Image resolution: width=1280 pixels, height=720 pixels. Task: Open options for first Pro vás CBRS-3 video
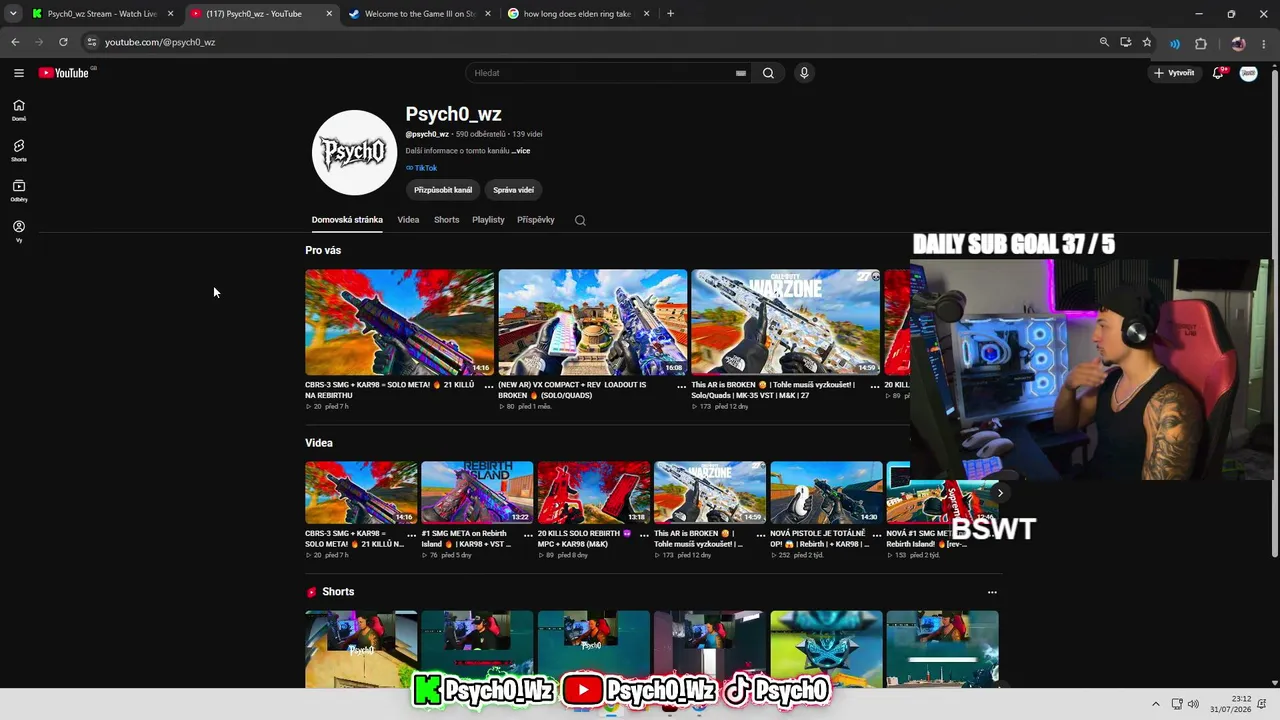[488, 386]
